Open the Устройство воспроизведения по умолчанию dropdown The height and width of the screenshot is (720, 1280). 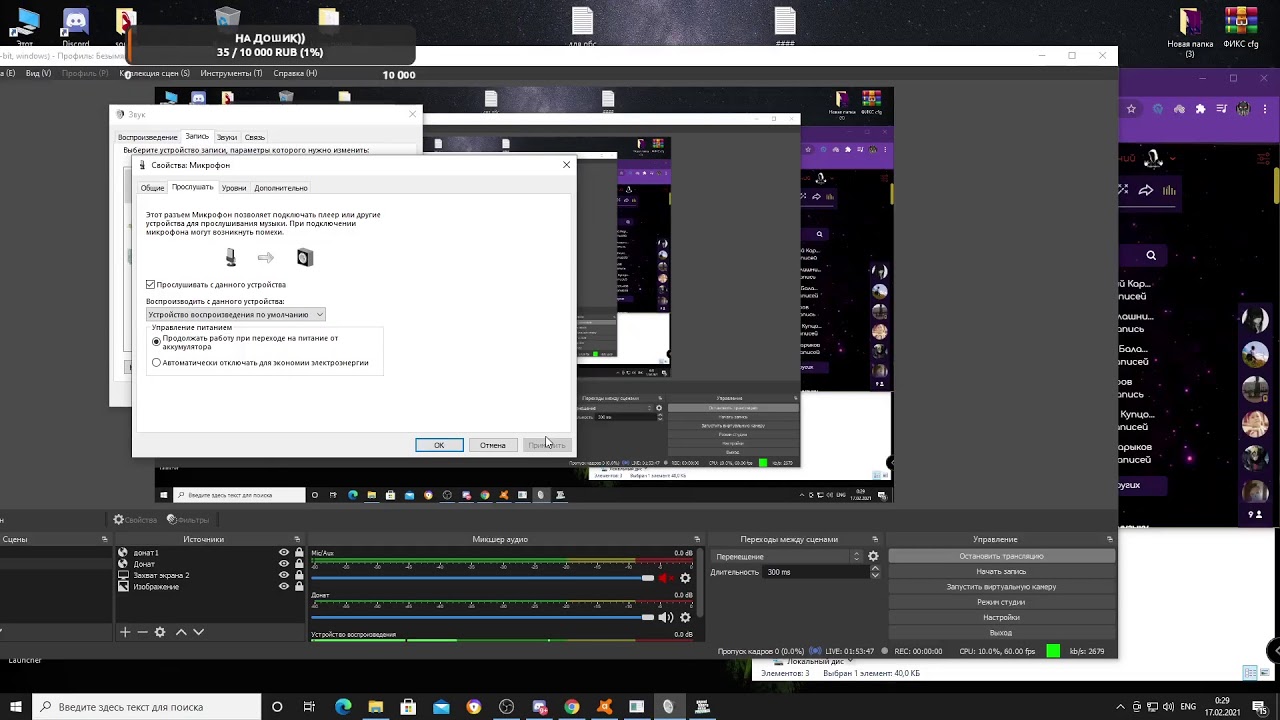click(236, 314)
